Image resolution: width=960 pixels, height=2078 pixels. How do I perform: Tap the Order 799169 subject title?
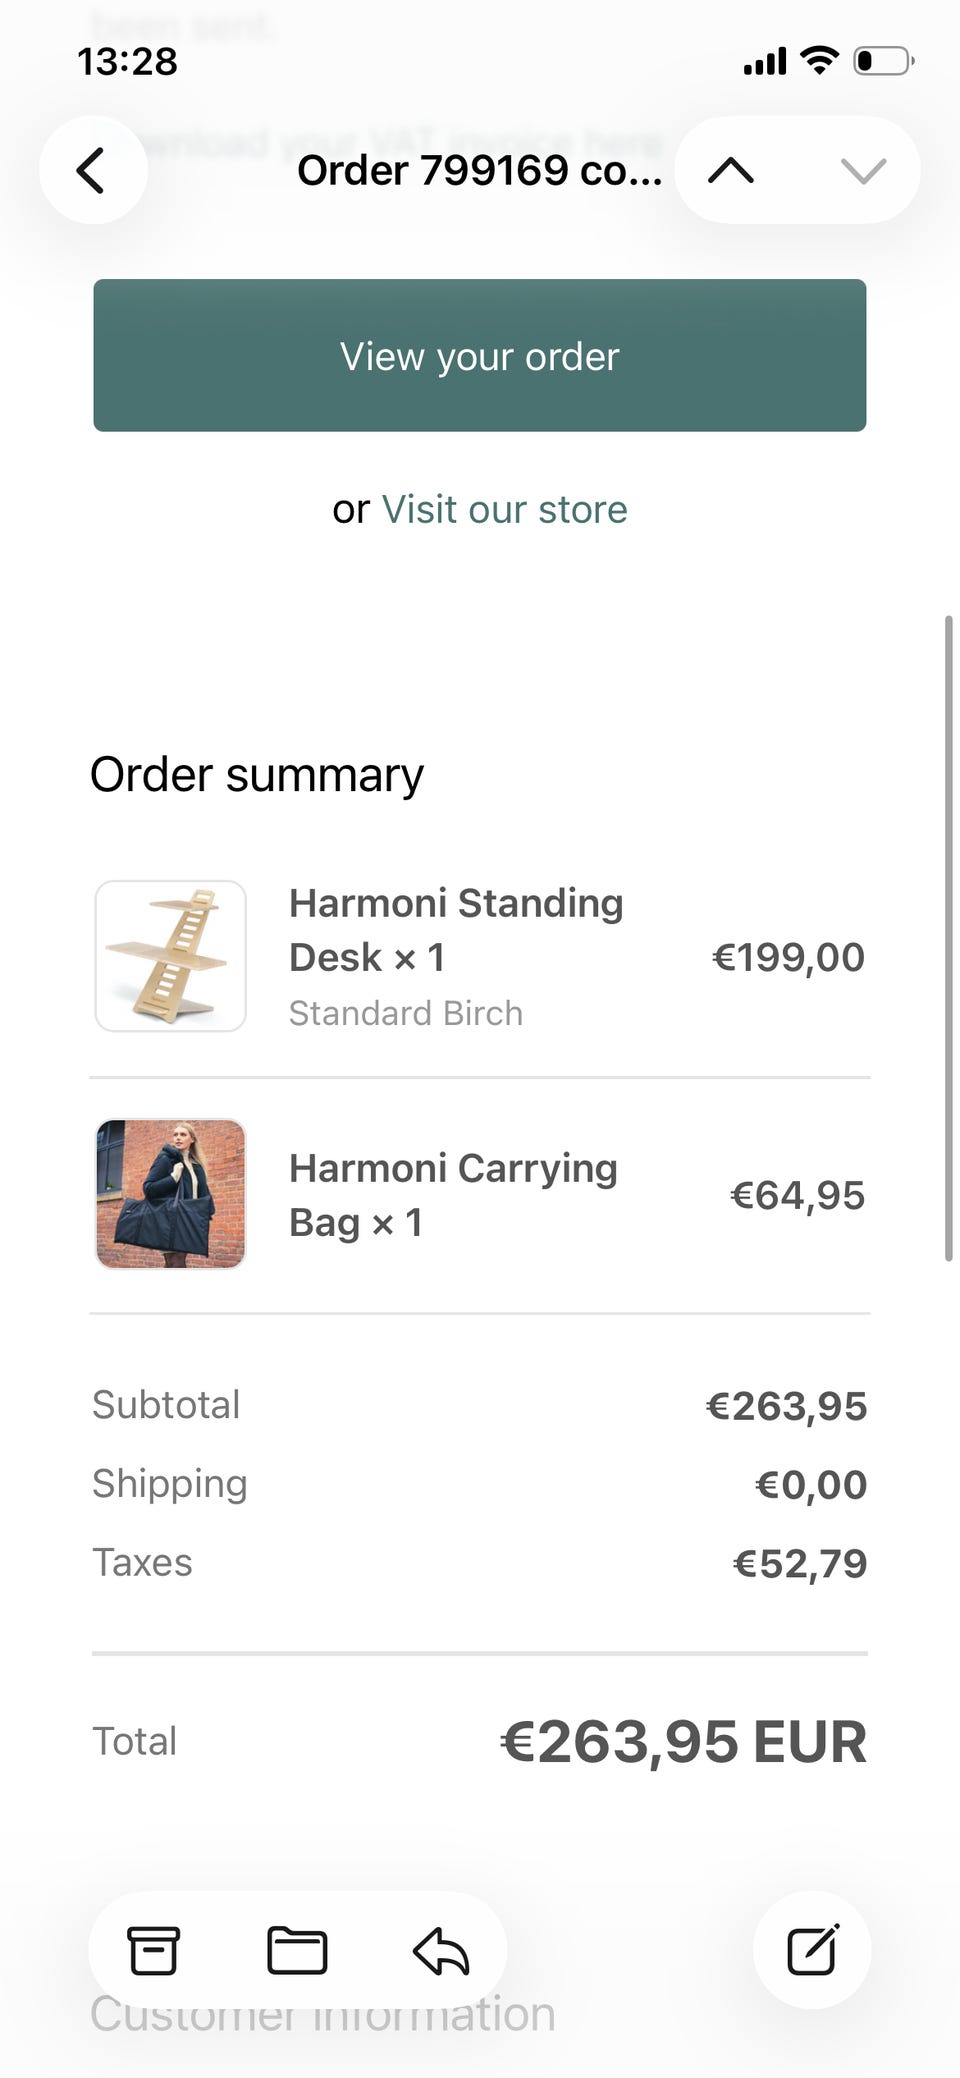[x=479, y=171]
